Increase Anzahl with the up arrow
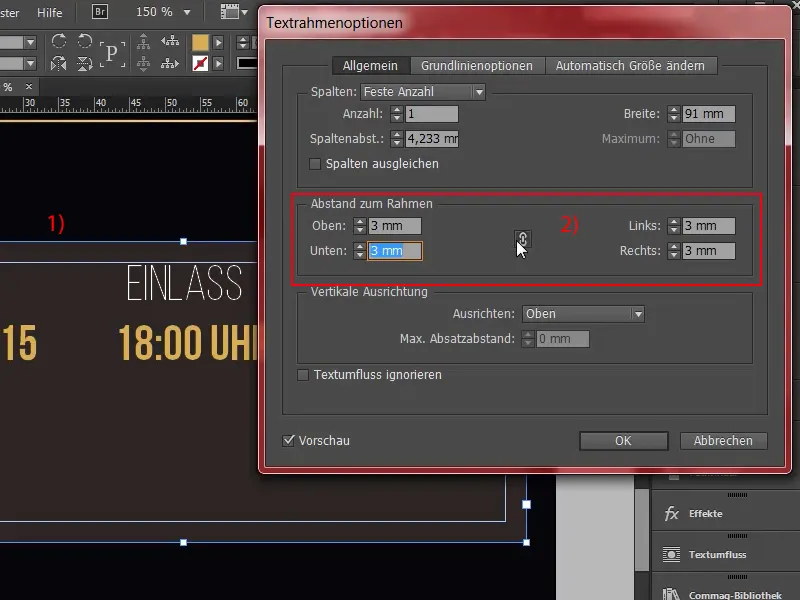Screen dimensions: 800x600 (396, 110)
